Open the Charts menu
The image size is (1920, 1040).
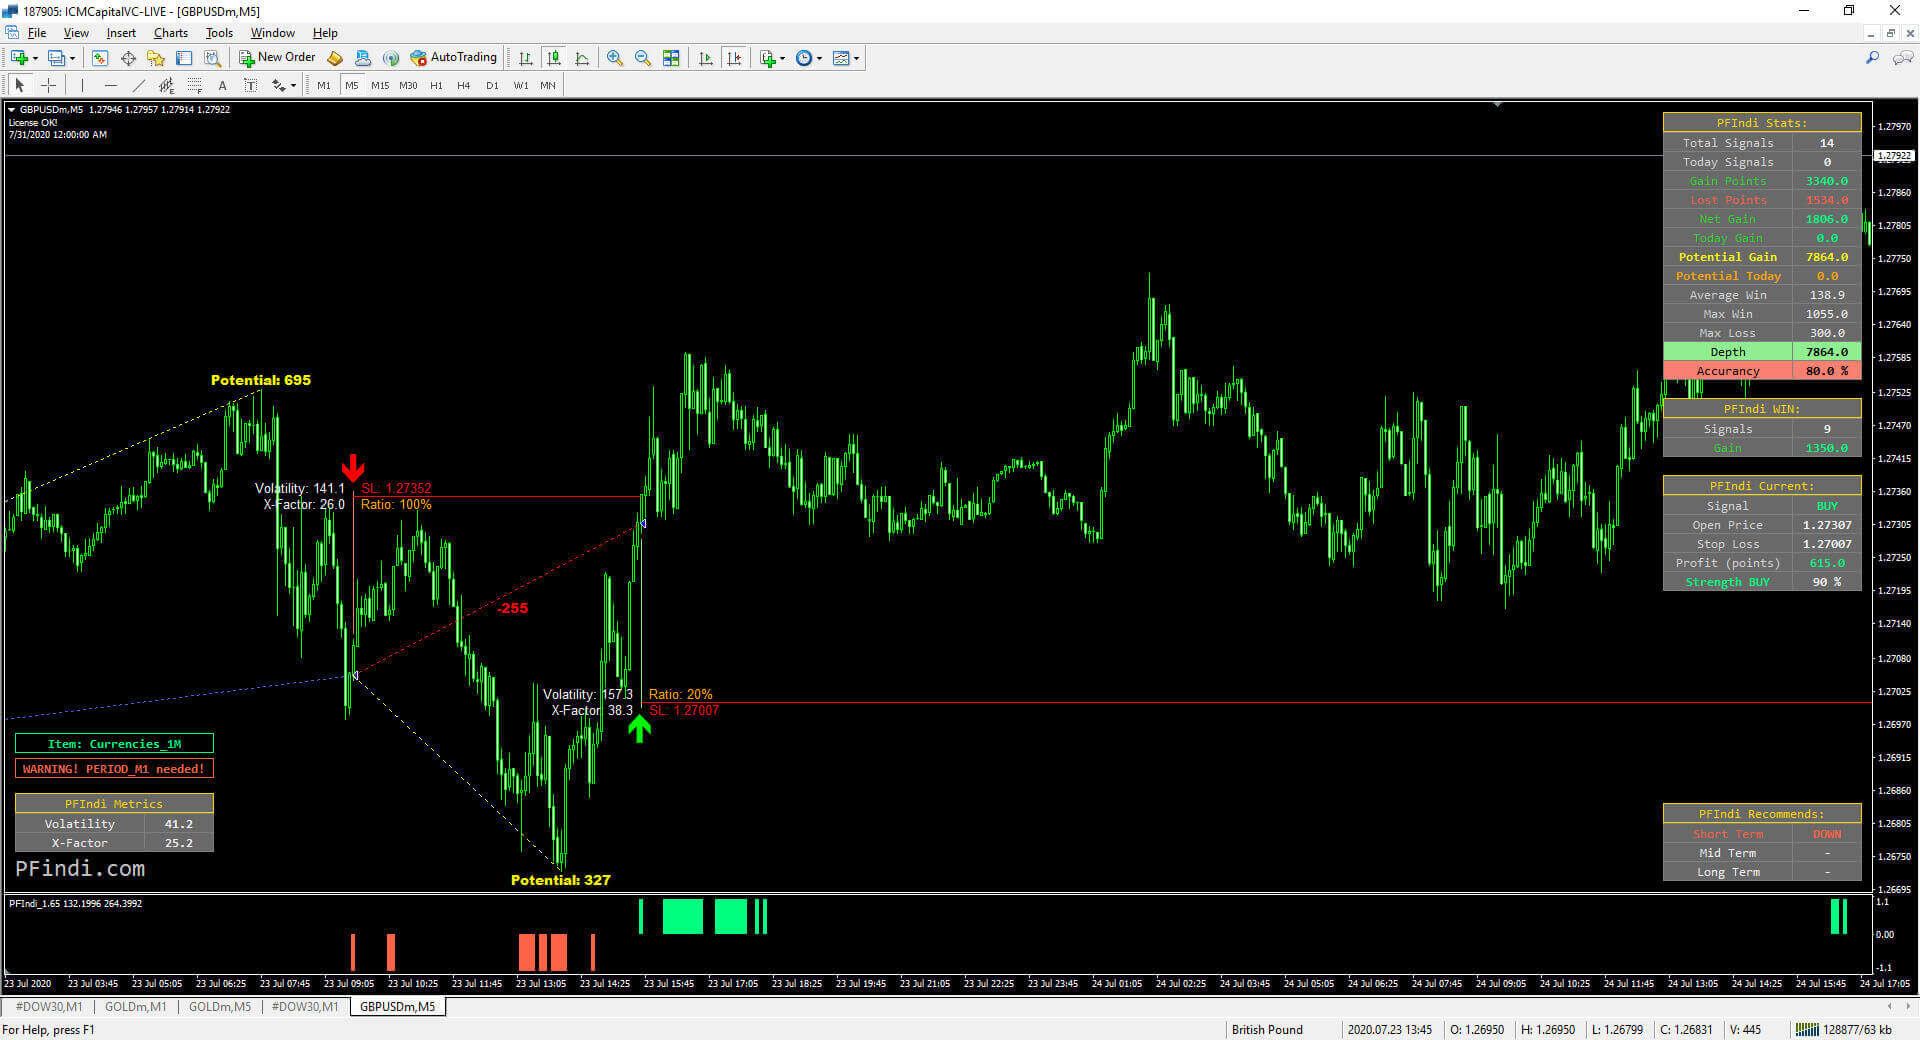(170, 33)
